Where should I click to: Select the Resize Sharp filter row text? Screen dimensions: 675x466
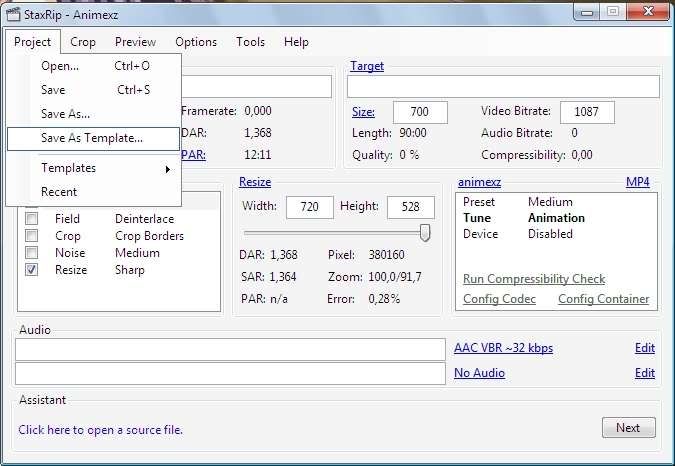99,270
